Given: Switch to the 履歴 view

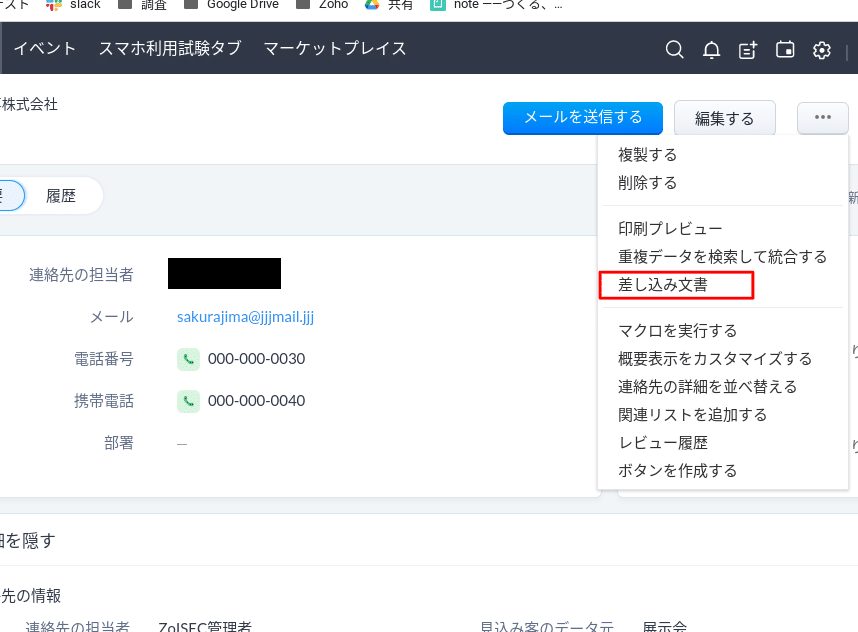Looking at the screenshot, I should click(x=61, y=196).
